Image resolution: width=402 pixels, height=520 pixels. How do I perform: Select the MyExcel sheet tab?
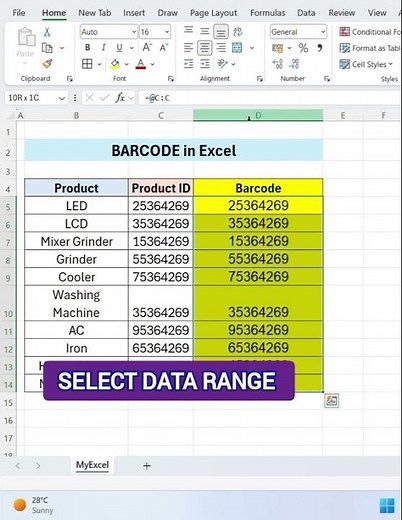pyautogui.click(x=92, y=465)
